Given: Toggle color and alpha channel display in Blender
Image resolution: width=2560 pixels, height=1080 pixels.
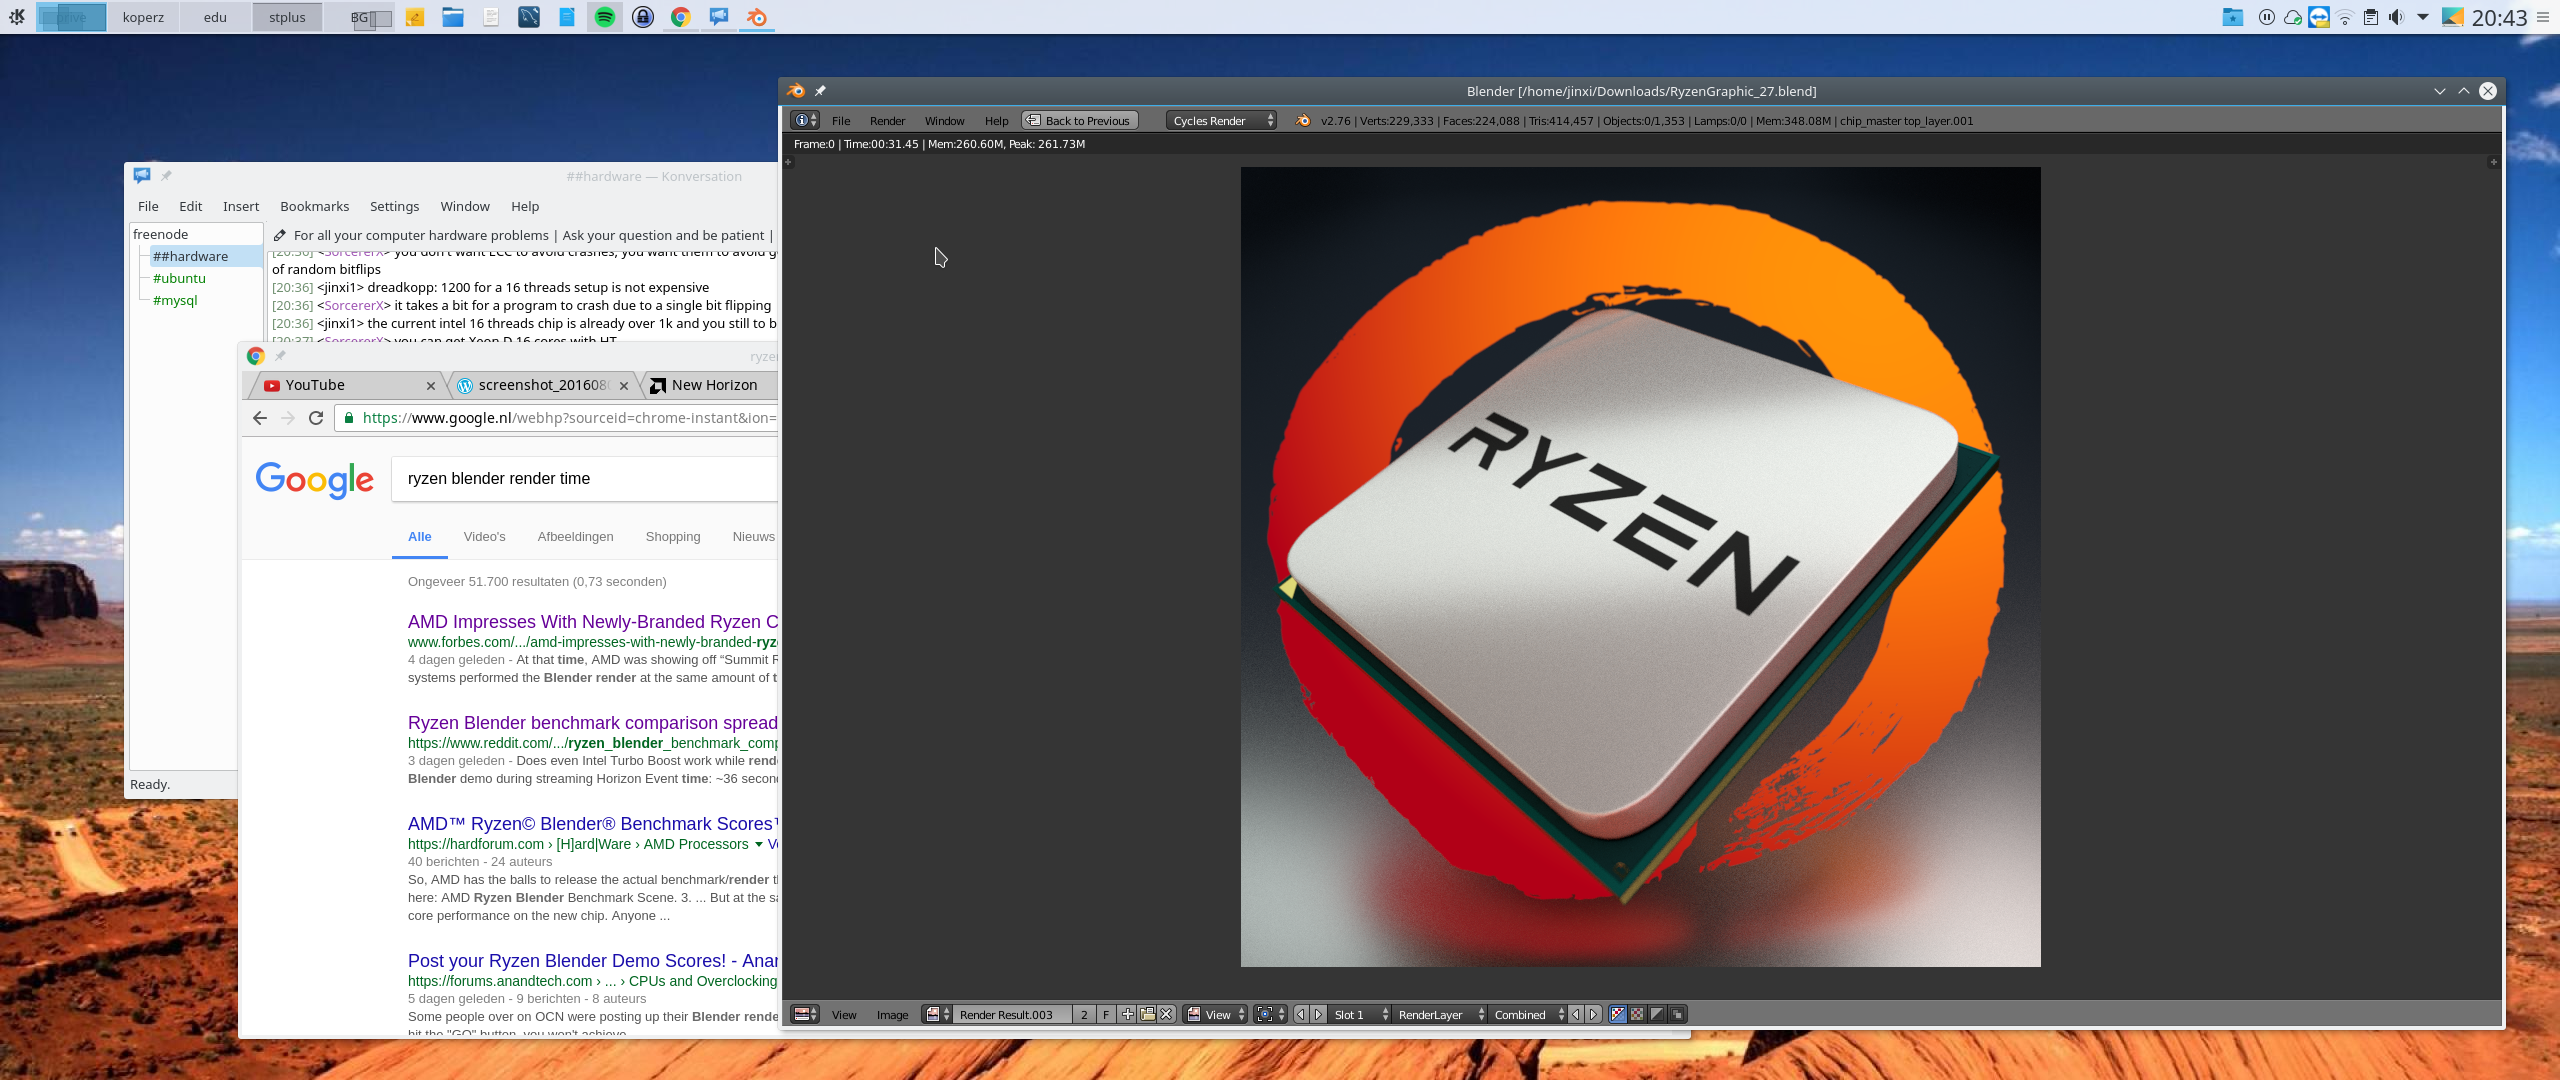Looking at the screenshot, I should tap(1618, 1014).
